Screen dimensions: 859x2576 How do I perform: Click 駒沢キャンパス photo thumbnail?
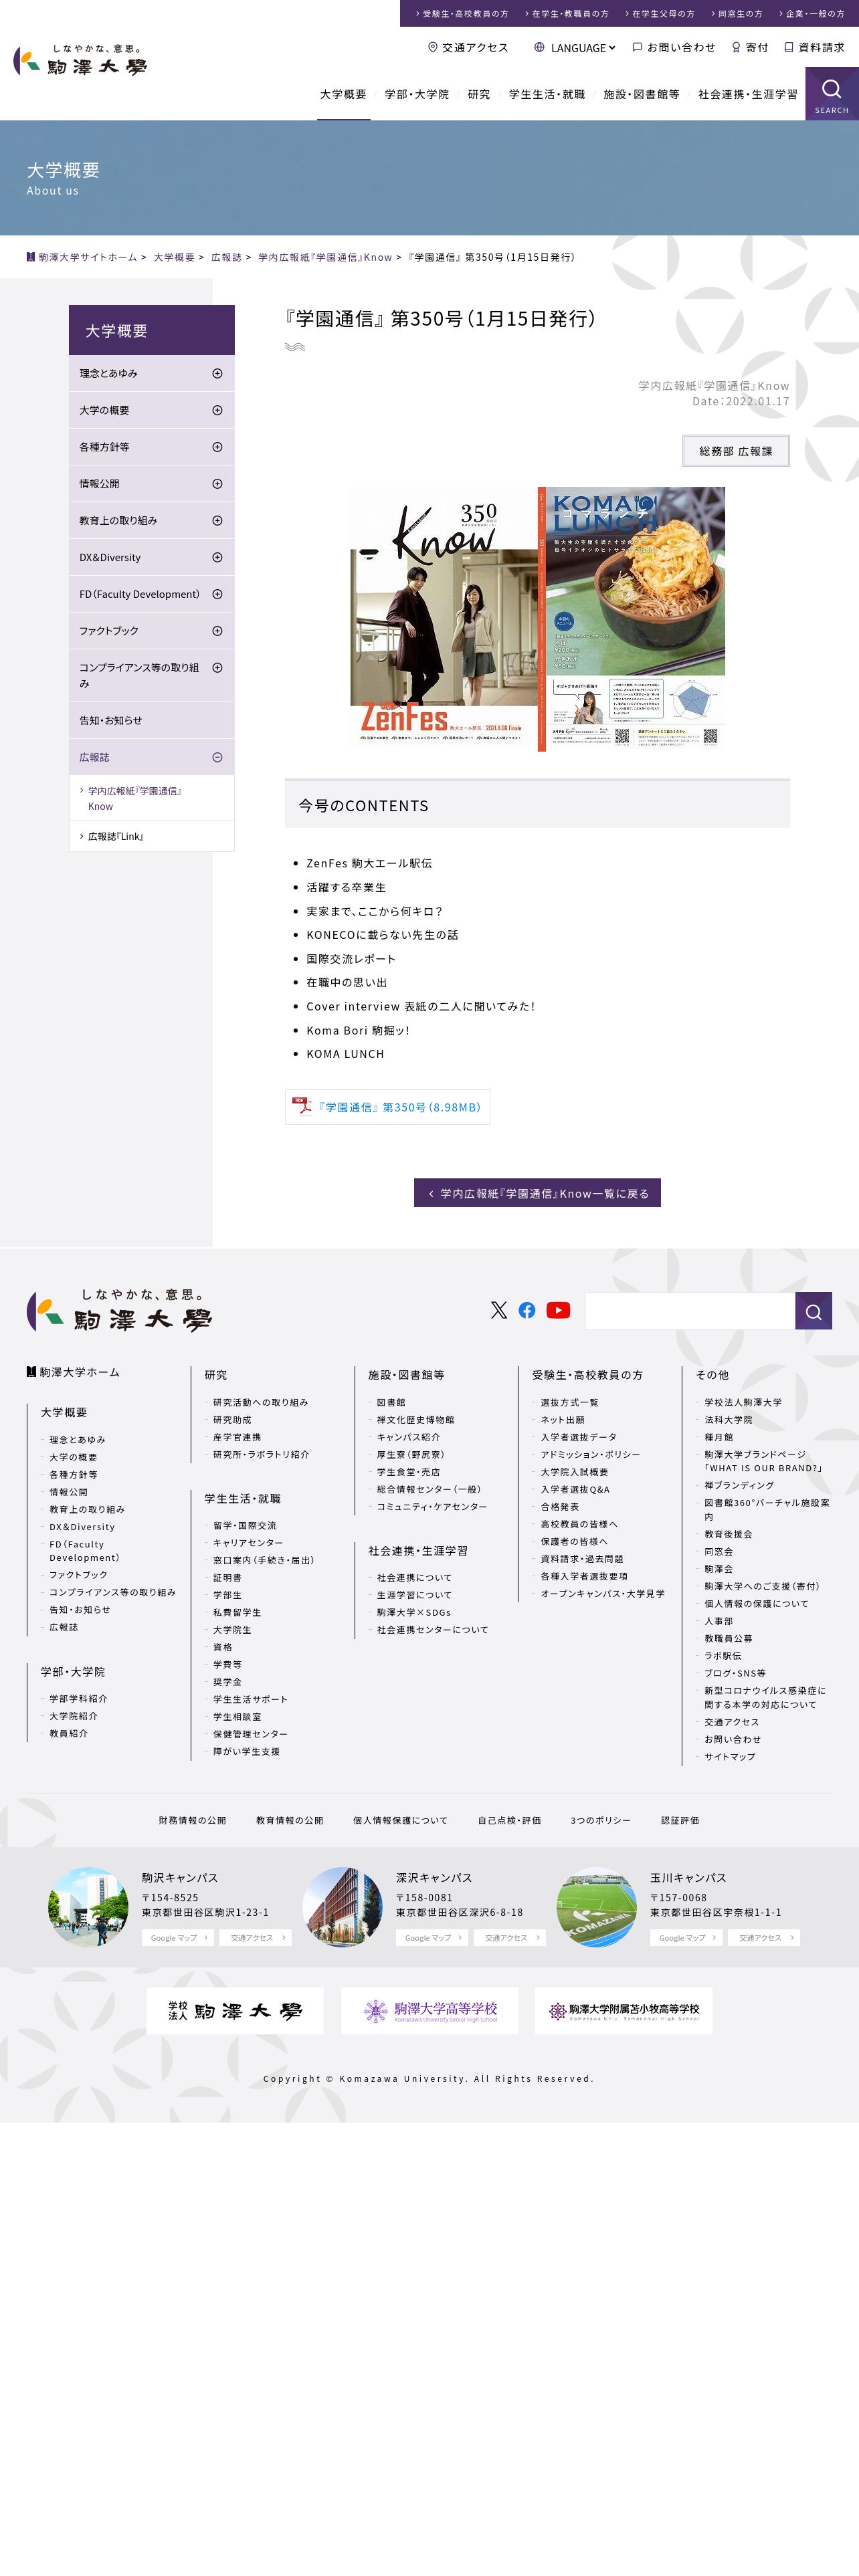click(x=89, y=1907)
